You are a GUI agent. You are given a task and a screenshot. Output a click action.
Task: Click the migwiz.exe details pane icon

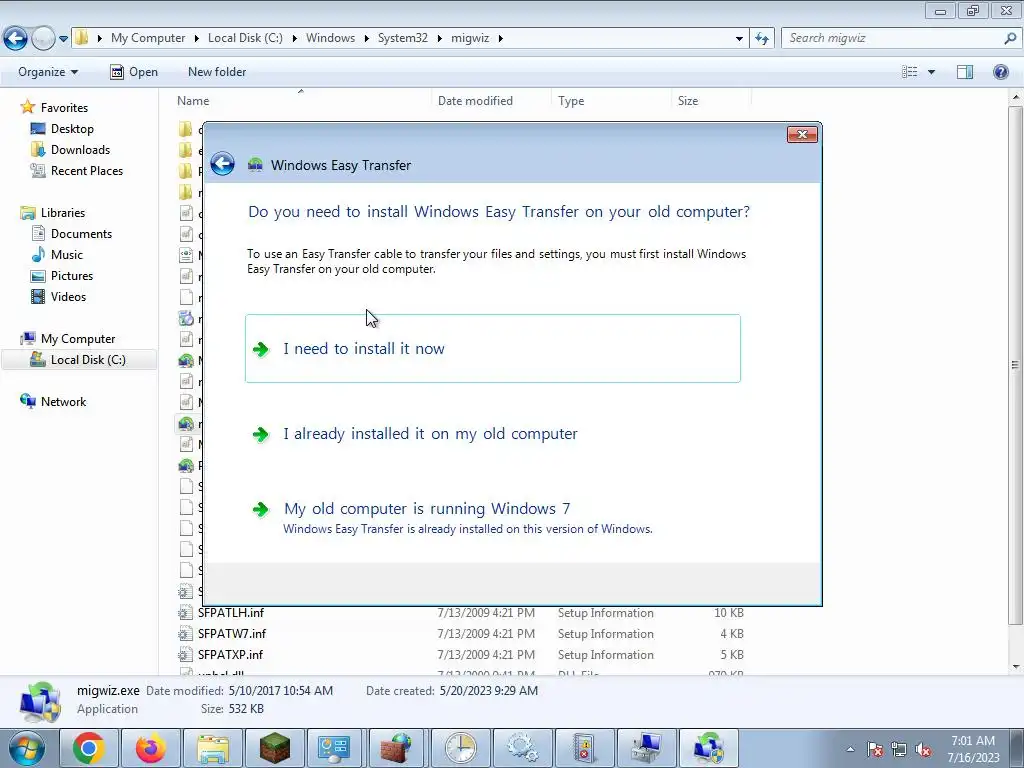(40, 702)
